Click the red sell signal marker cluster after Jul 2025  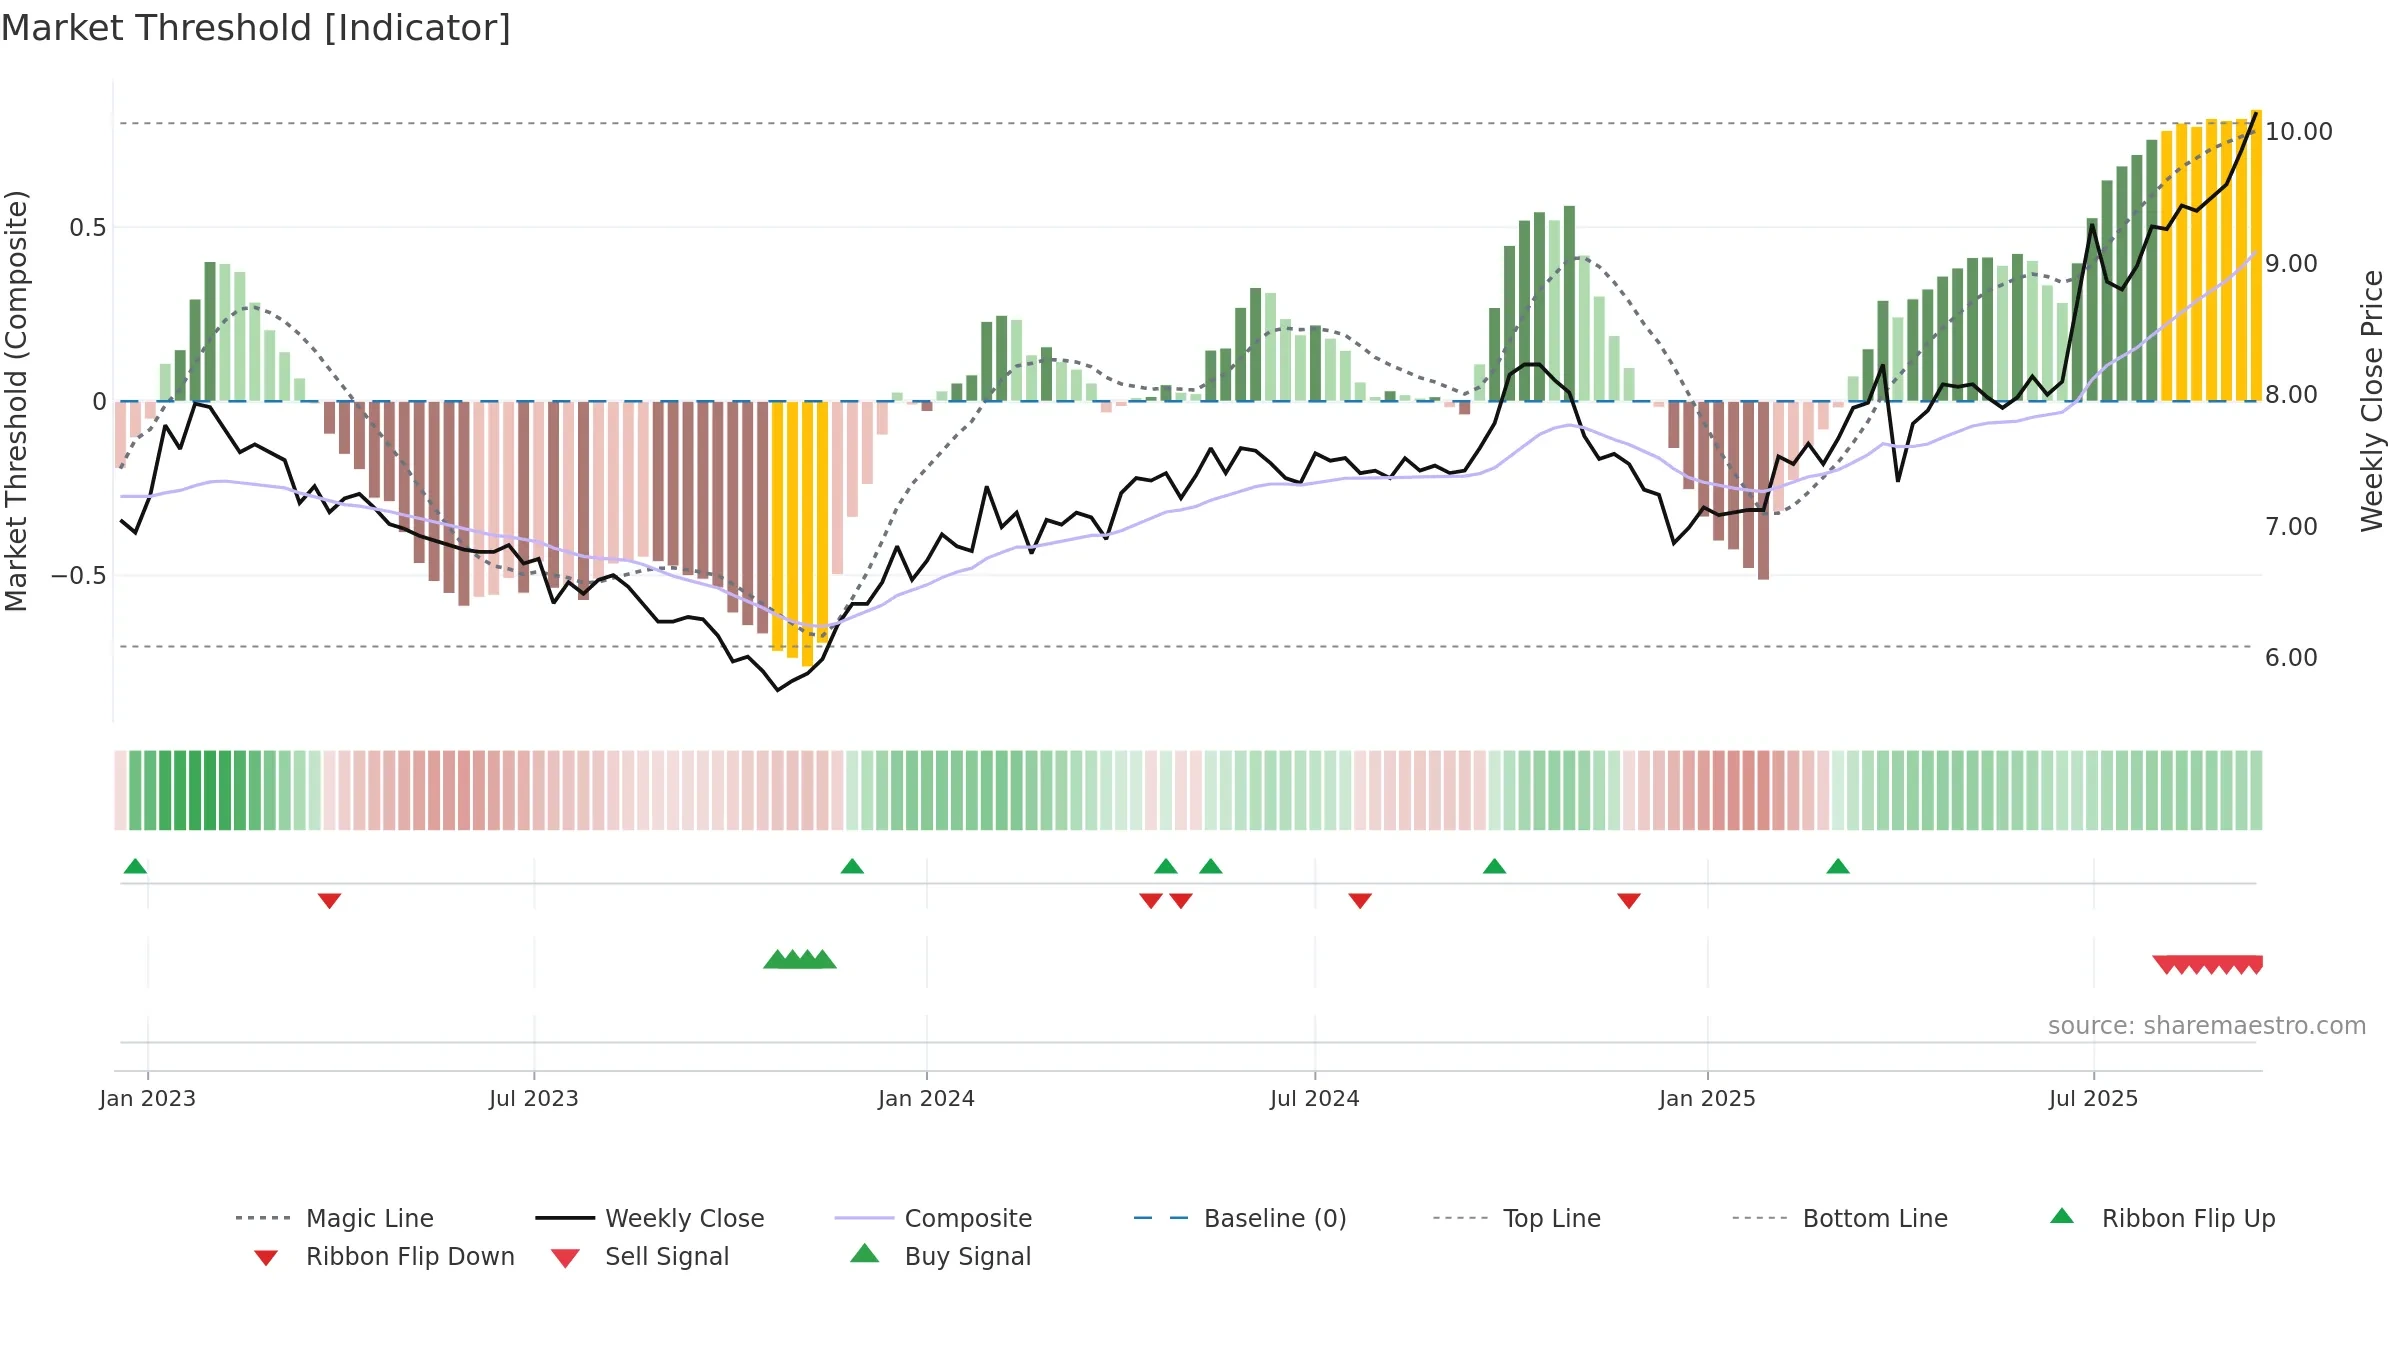2208,965
